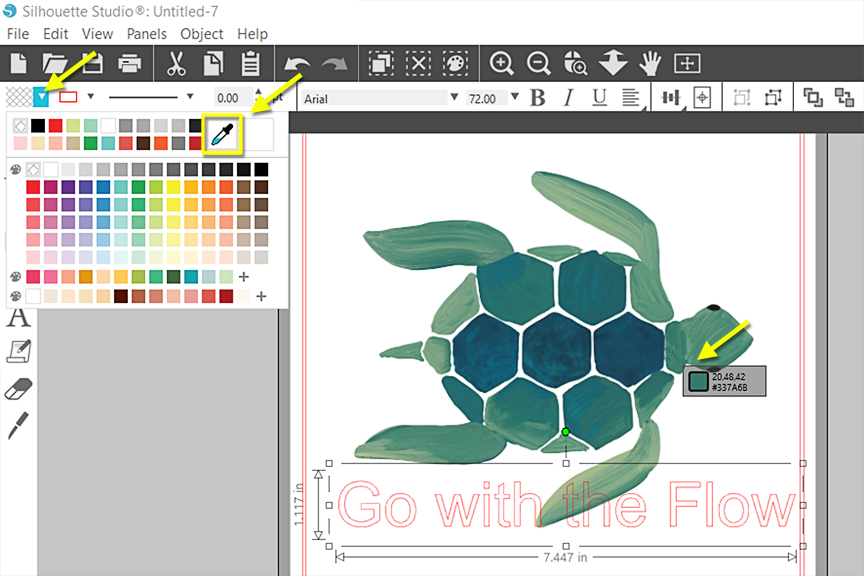The height and width of the screenshot is (576, 864).
Task: Click the Drag Zoom arrows icon
Action: click(613, 63)
